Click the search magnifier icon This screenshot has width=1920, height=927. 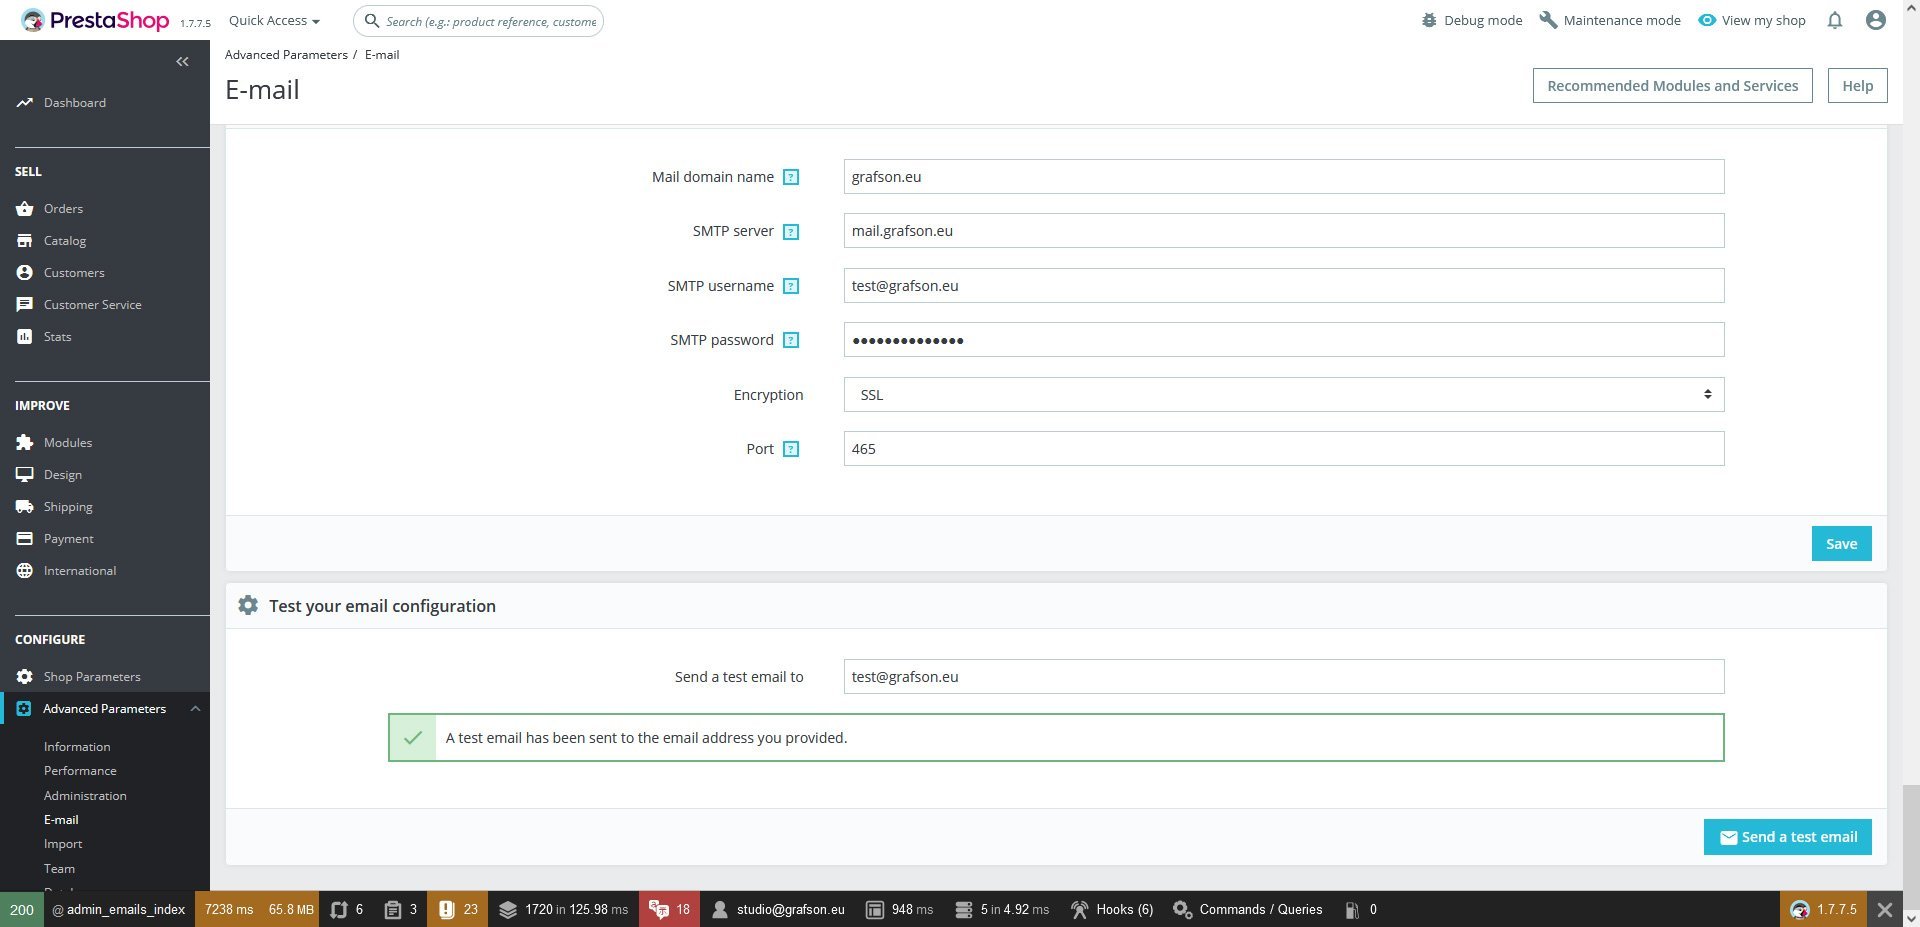[372, 20]
